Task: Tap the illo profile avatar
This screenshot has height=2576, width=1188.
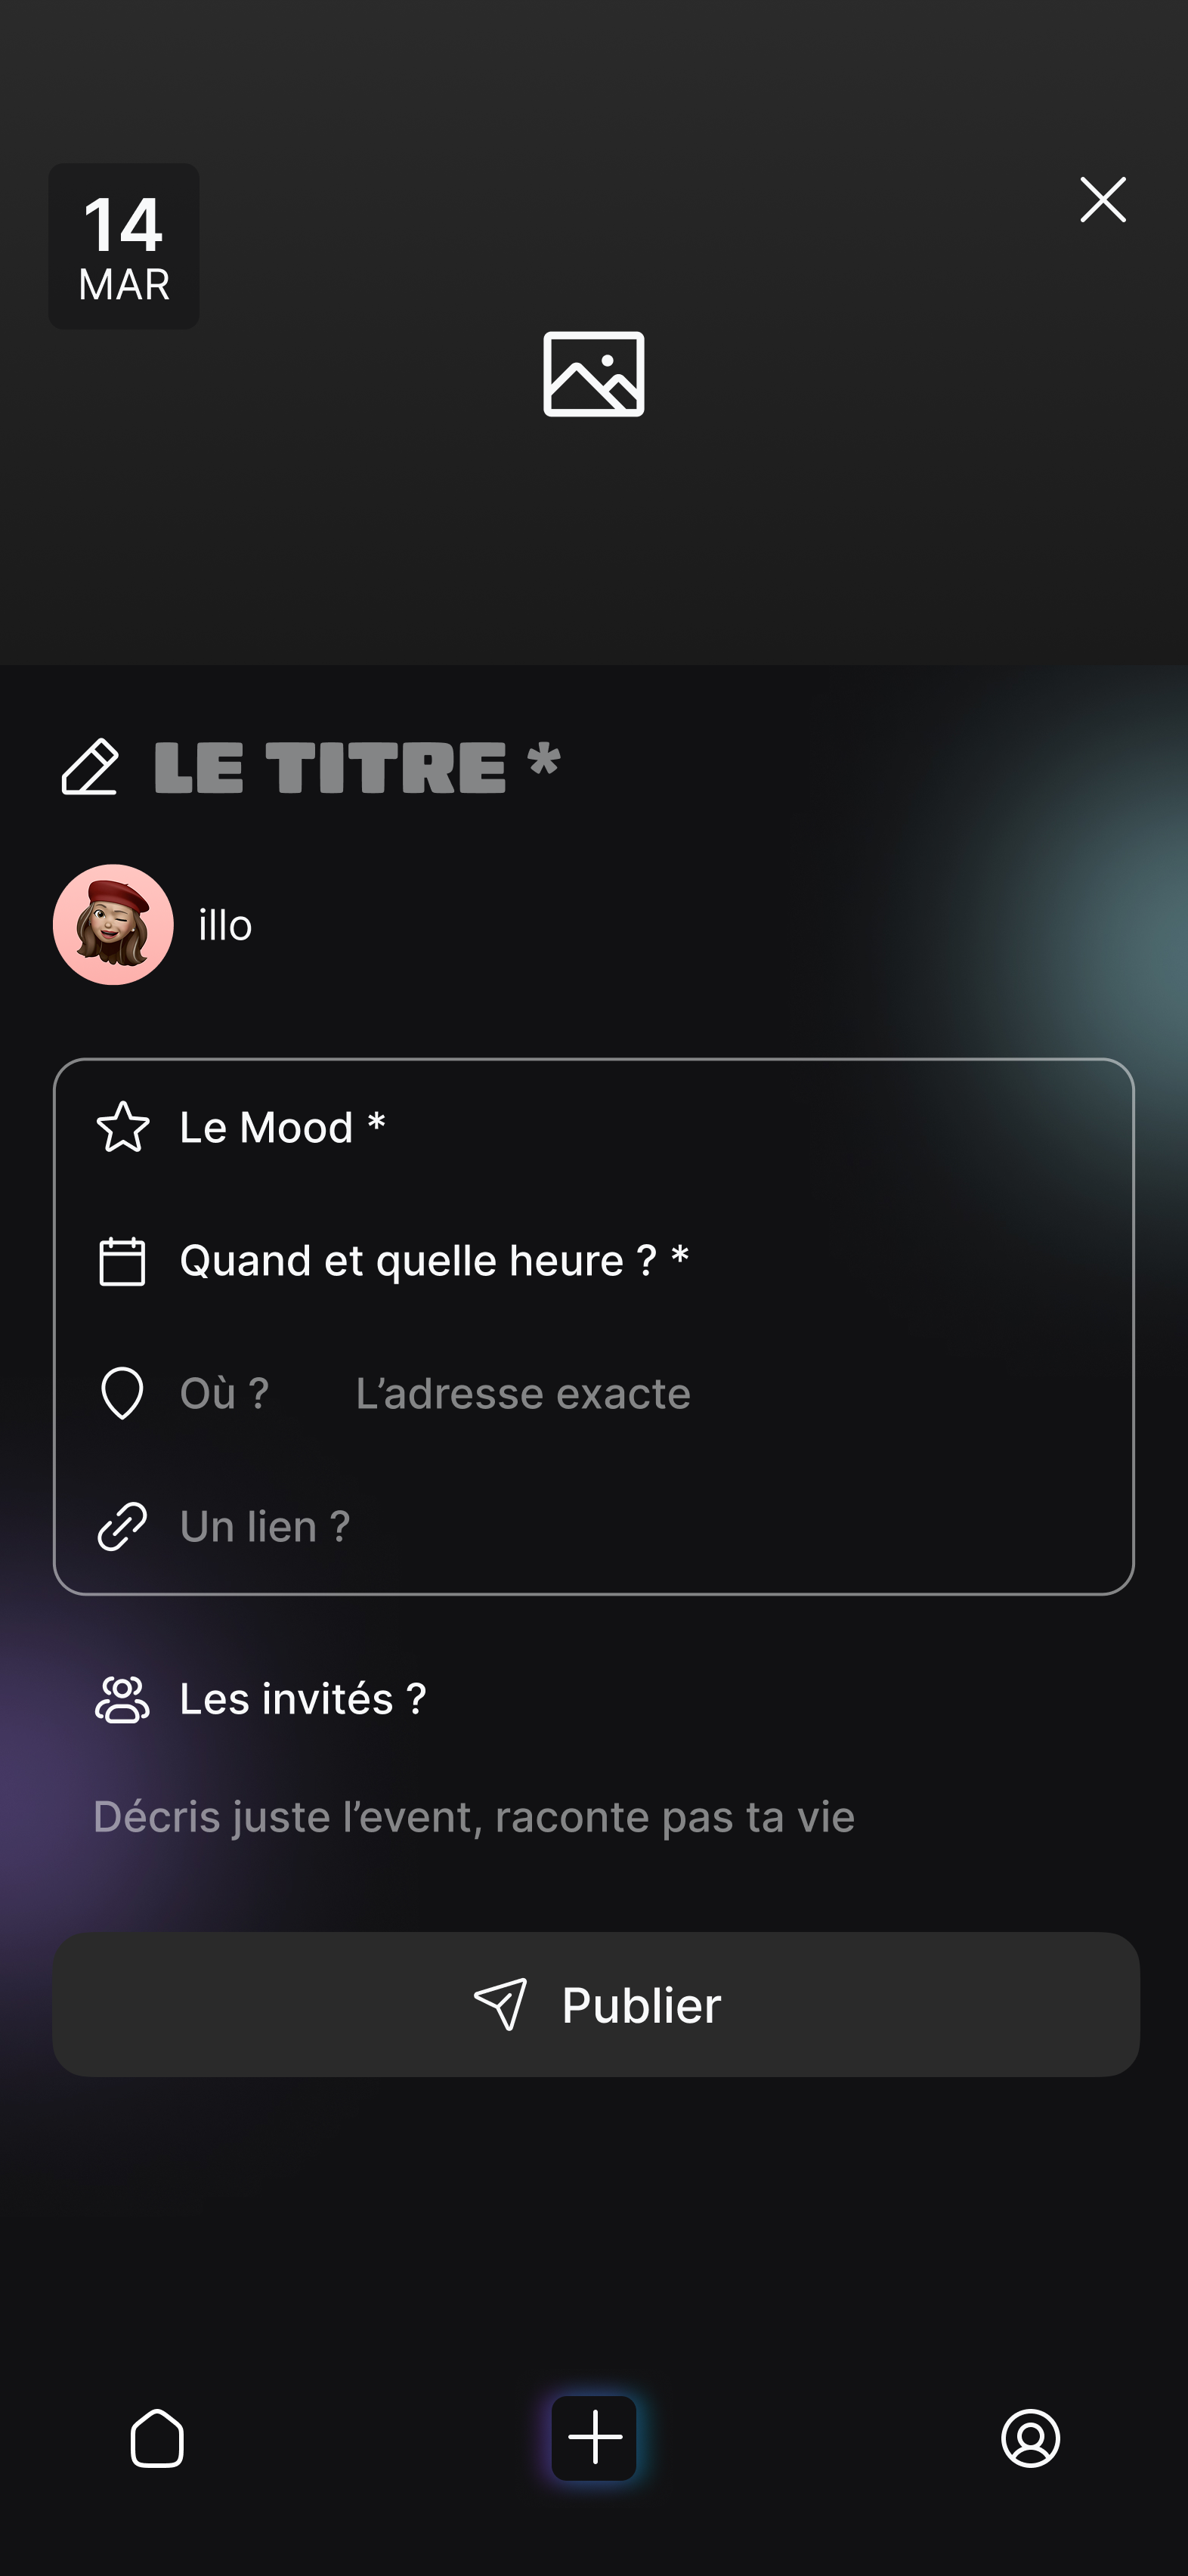Action: (113, 925)
